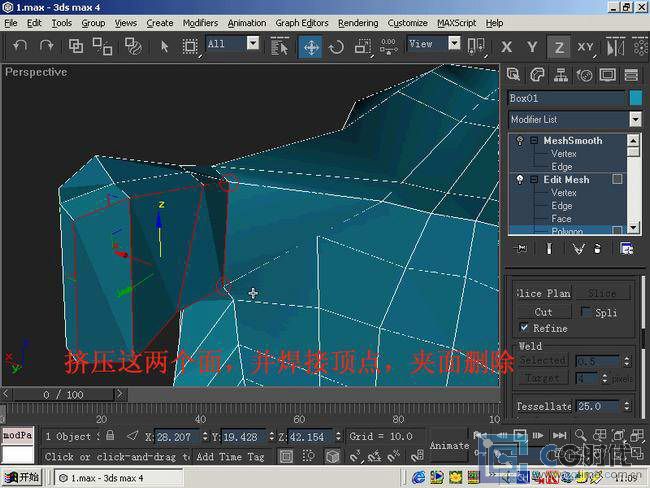Adjust the X coordinate spinner
The width and height of the screenshot is (650, 488).
point(204,436)
